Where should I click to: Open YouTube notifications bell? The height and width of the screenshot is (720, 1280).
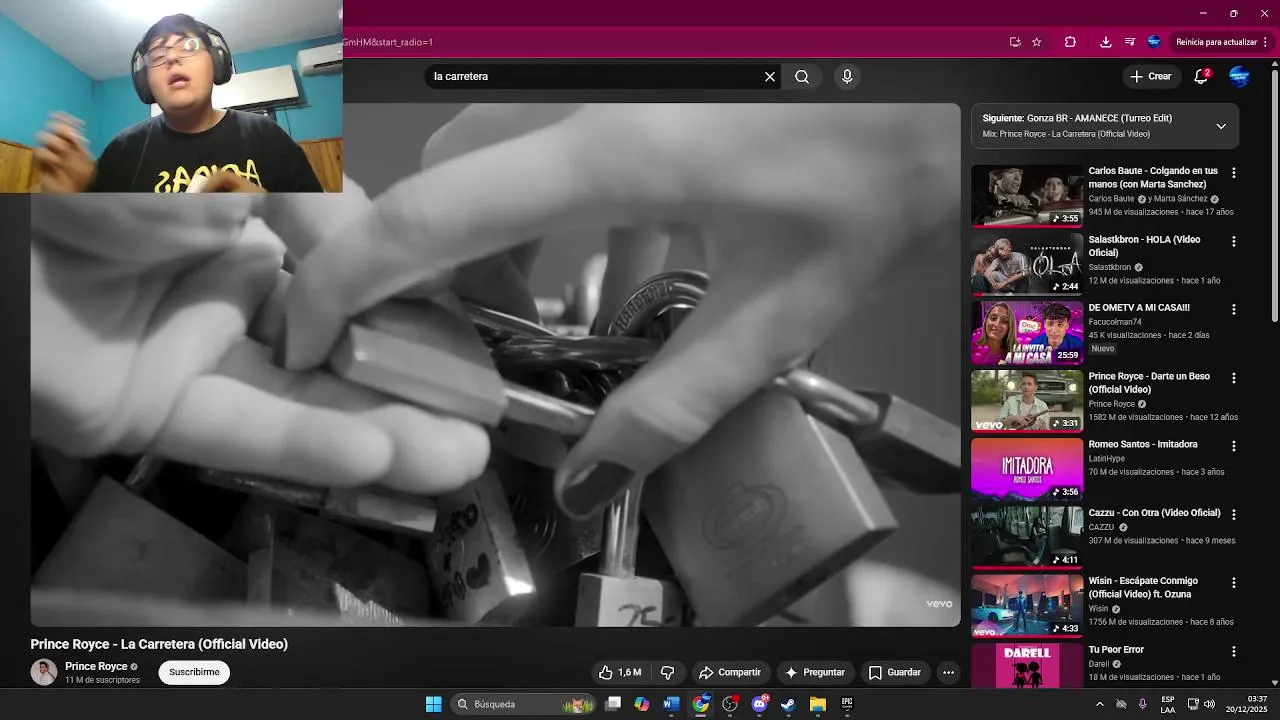[x=1202, y=76]
